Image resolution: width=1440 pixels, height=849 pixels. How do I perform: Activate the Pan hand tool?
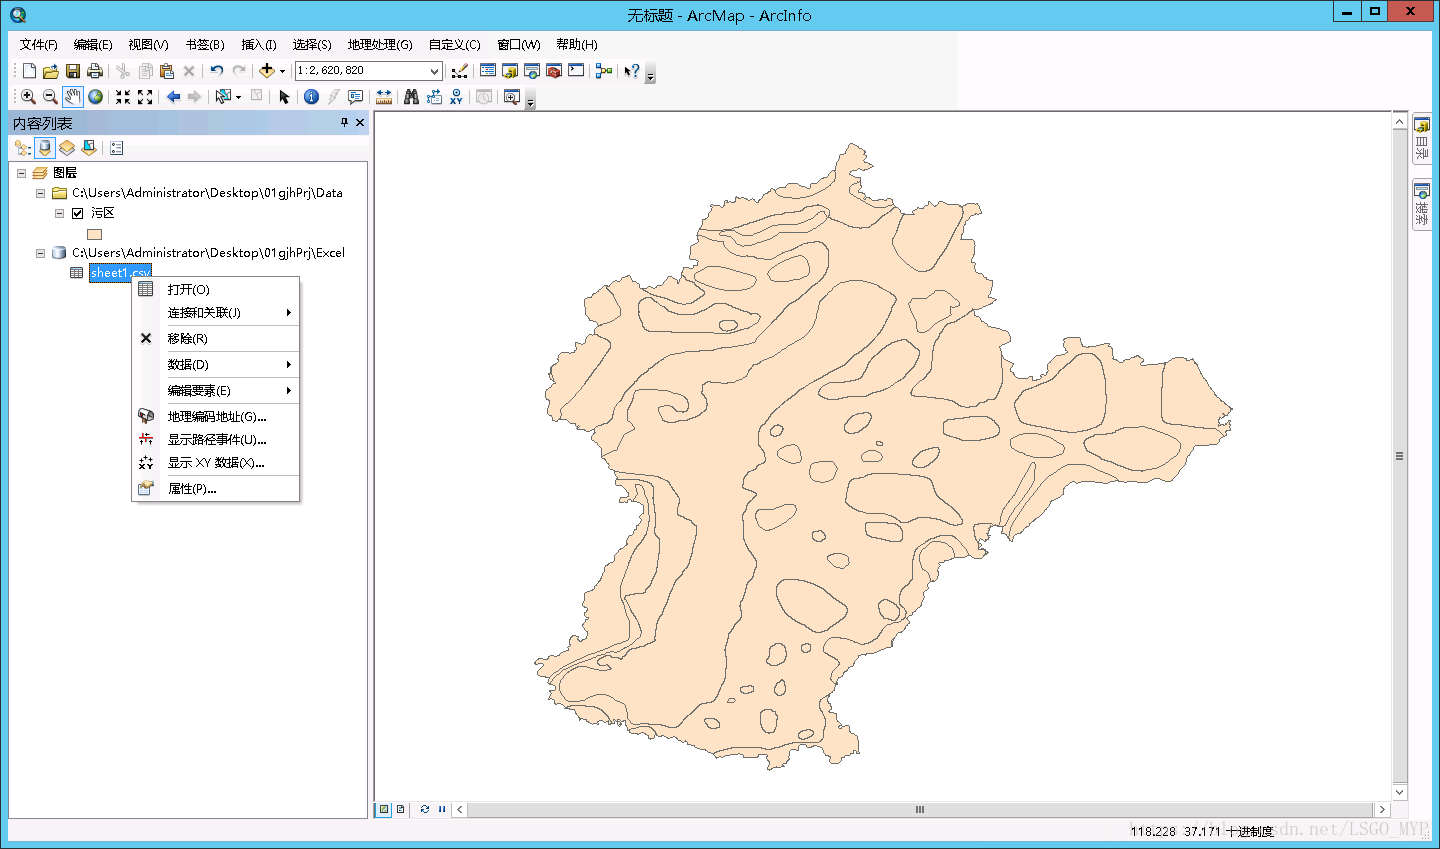pos(73,97)
